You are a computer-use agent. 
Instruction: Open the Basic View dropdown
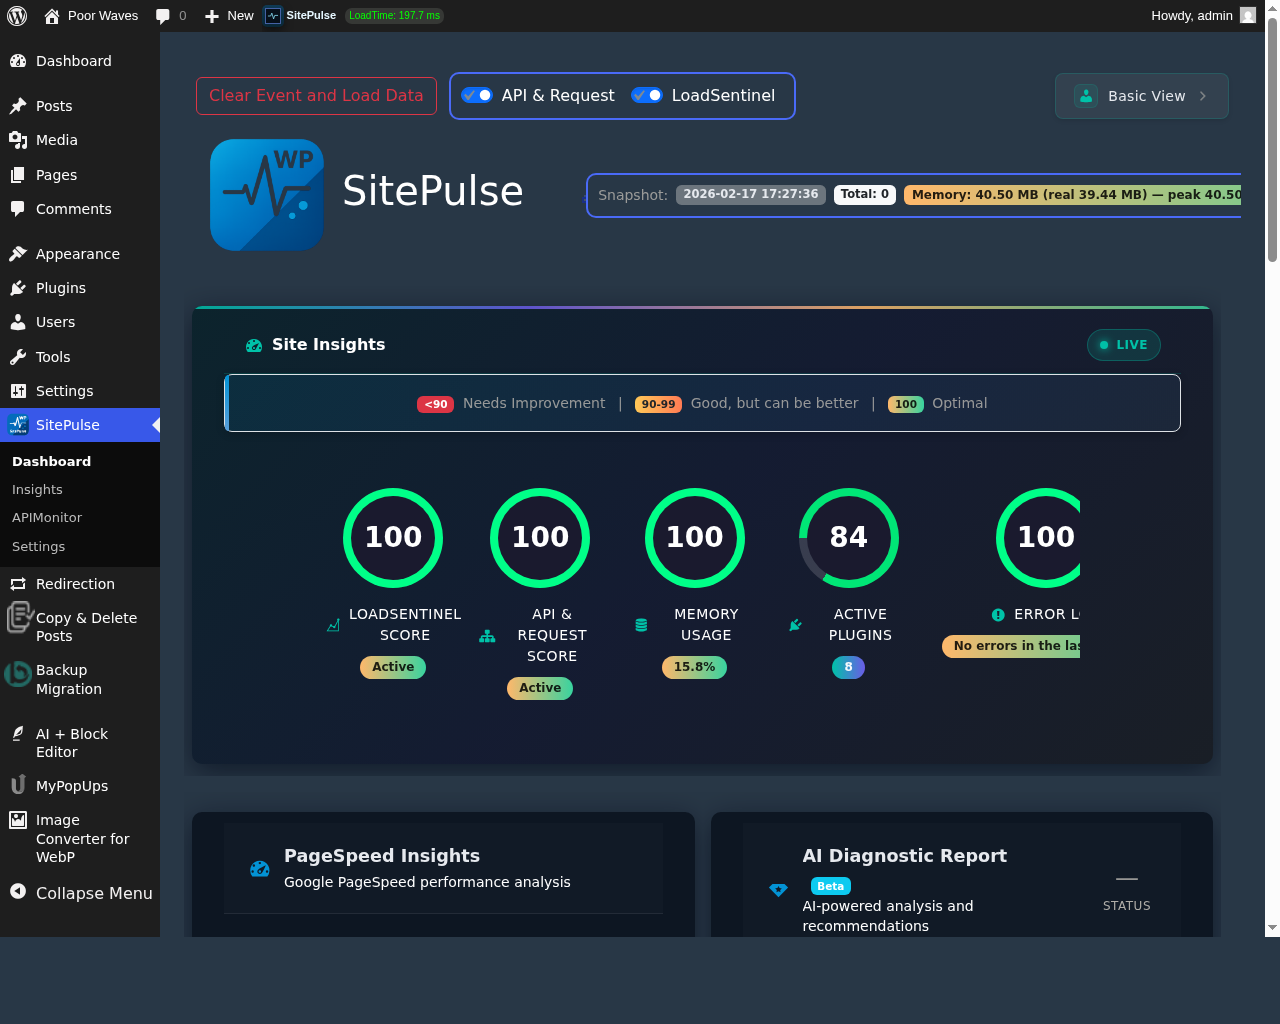1141,95
